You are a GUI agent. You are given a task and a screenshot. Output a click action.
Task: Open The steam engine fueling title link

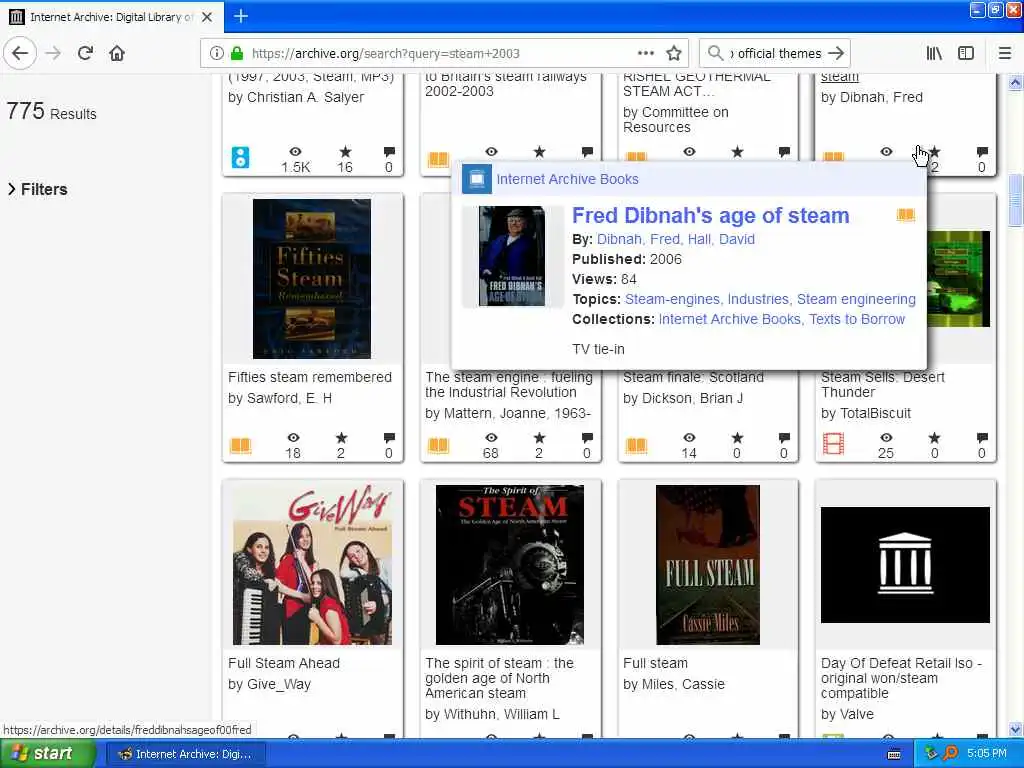509,385
